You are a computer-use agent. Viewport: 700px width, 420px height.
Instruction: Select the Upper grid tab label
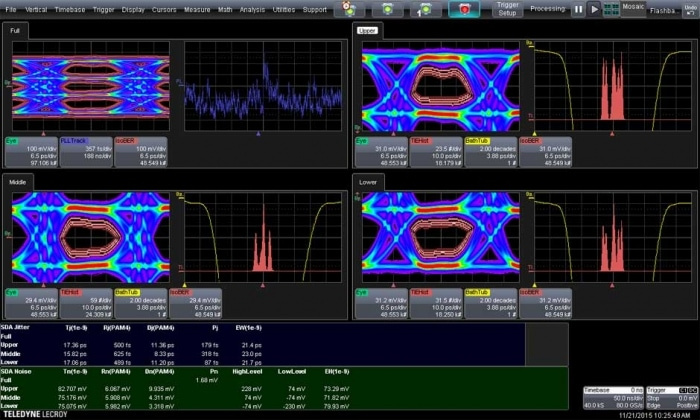coord(367,31)
